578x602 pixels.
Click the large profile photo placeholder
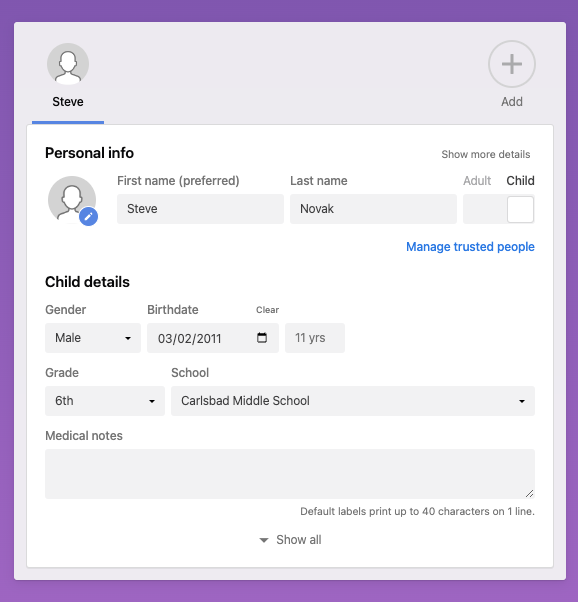[72, 200]
